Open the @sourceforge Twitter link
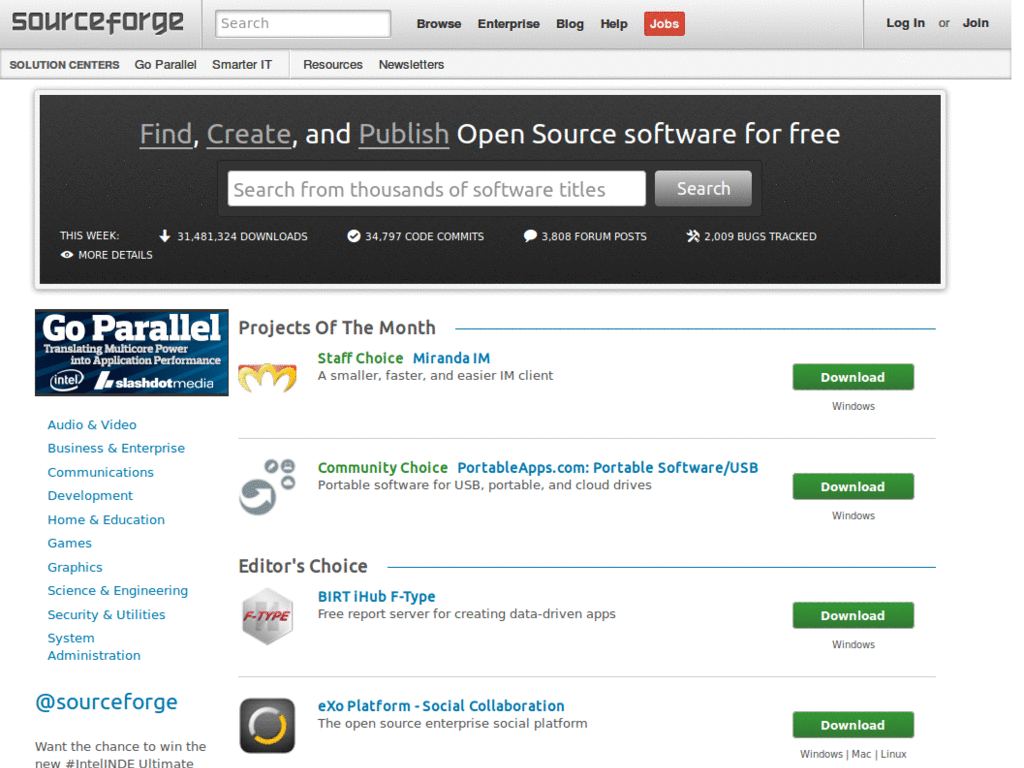1024x768 pixels. (x=106, y=702)
